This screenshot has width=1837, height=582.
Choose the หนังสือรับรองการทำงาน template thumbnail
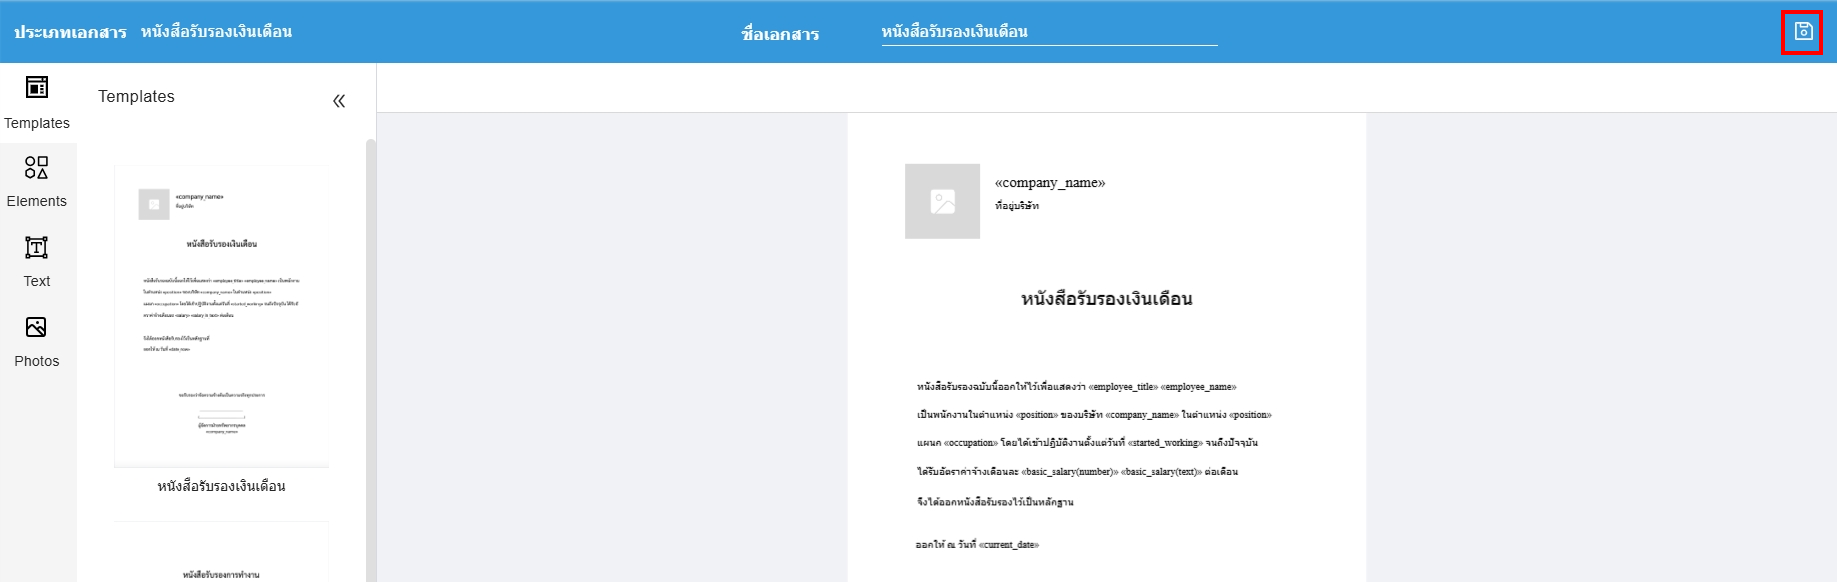click(221, 555)
